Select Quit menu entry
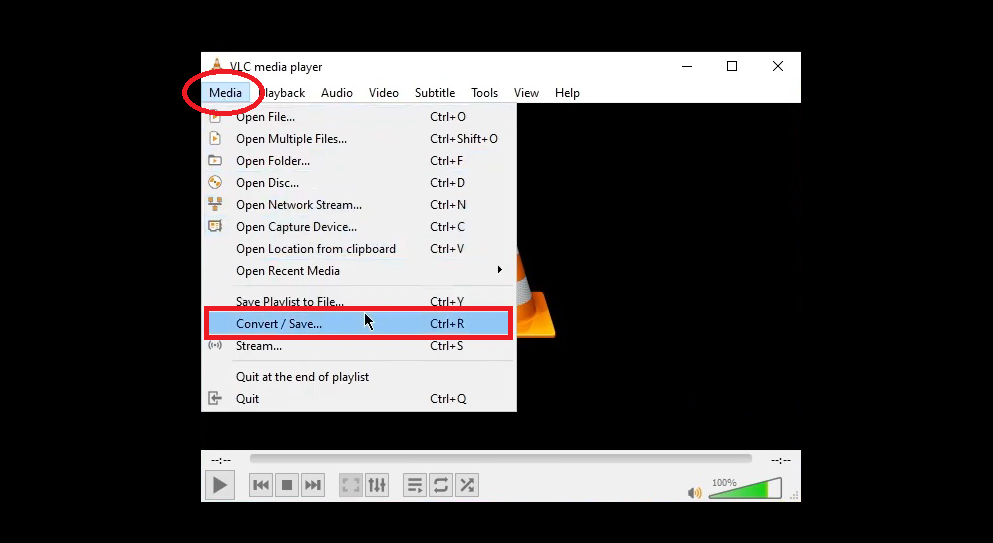The height and width of the screenshot is (543, 993). click(x=358, y=399)
